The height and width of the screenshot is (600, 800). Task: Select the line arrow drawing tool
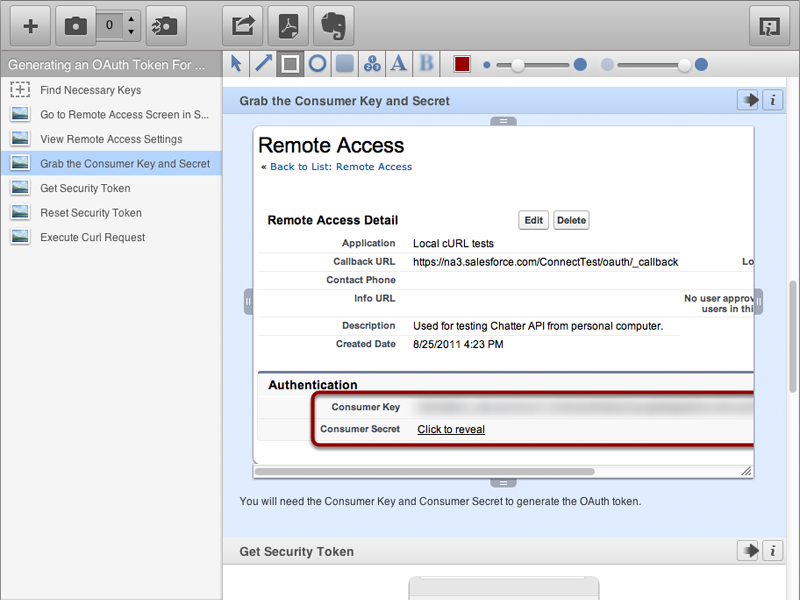[263, 64]
